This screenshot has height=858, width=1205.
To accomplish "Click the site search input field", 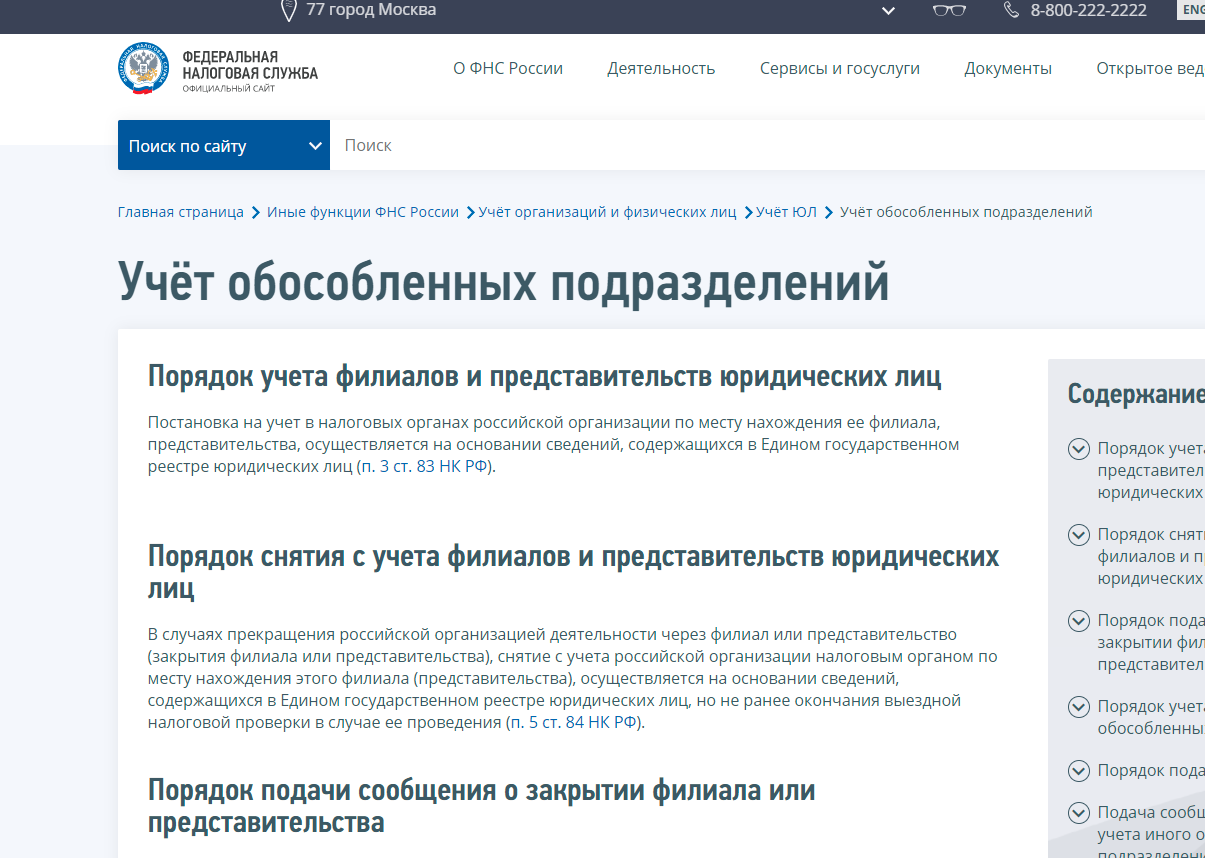I will pyautogui.click(x=767, y=146).
